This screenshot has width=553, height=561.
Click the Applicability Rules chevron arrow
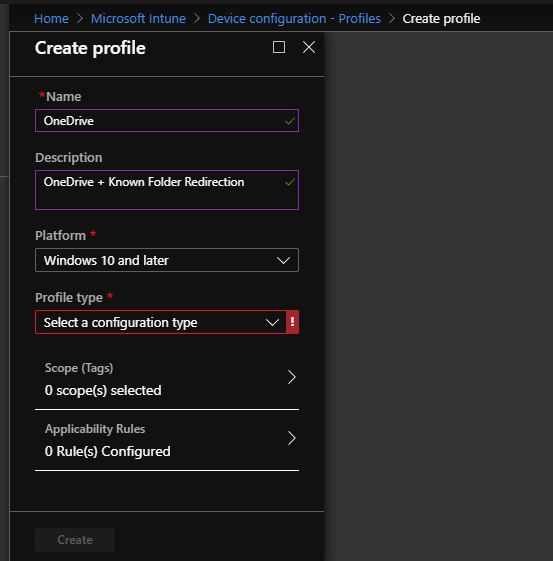292,438
